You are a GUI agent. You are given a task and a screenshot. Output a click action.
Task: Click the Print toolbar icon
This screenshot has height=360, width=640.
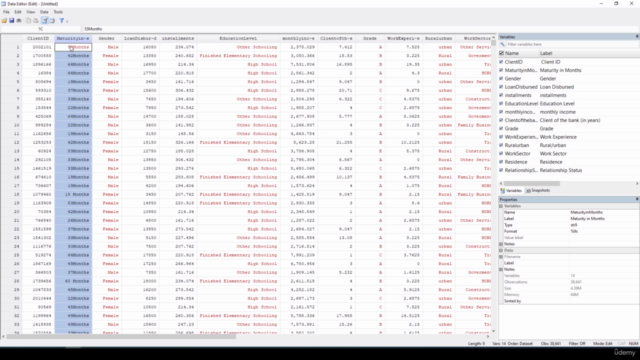pyautogui.click(x=19, y=20)
